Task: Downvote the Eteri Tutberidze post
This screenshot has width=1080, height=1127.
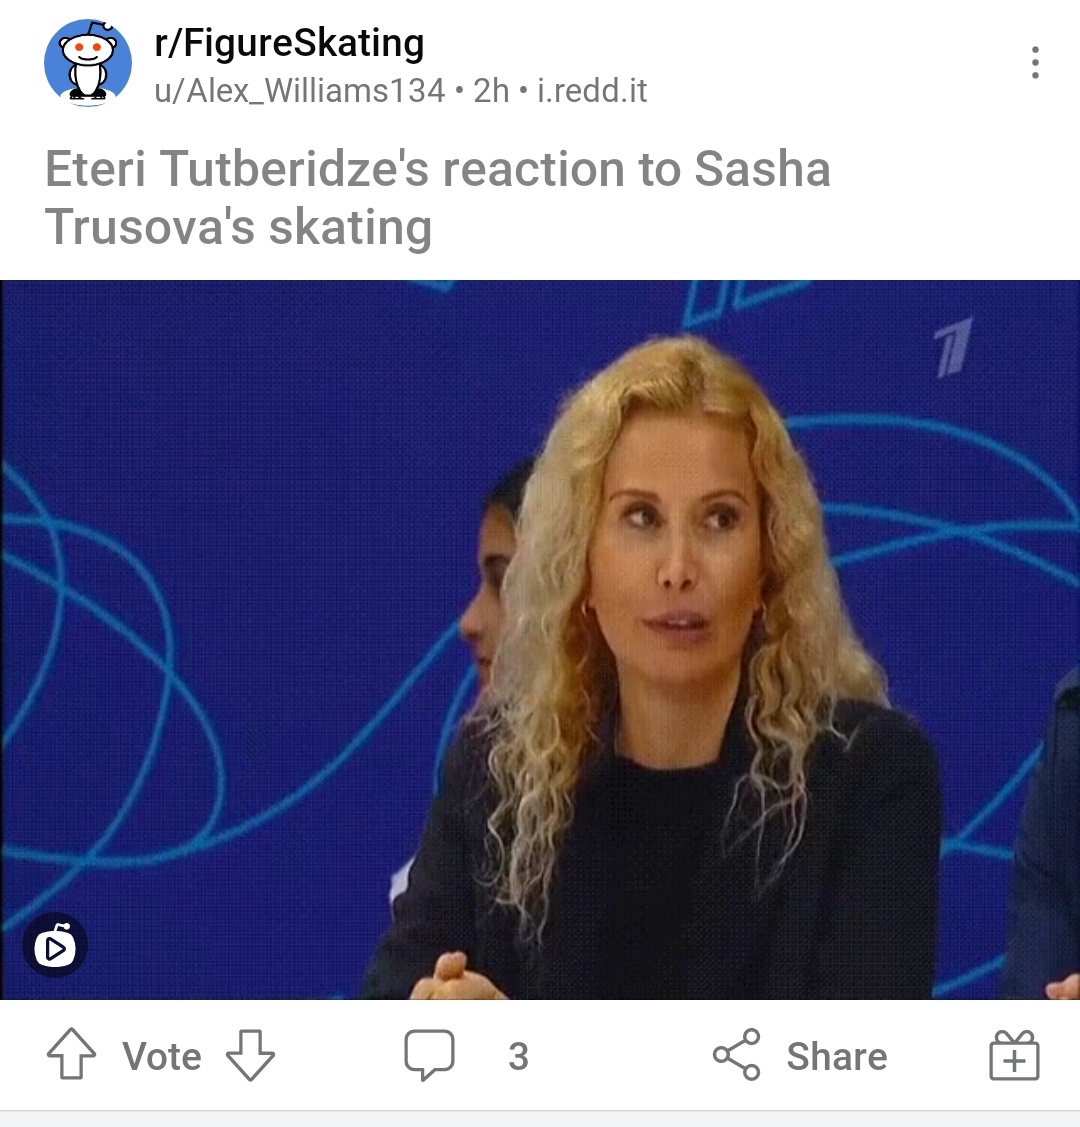Action: pyautogui.click(x=250, y=1055)
